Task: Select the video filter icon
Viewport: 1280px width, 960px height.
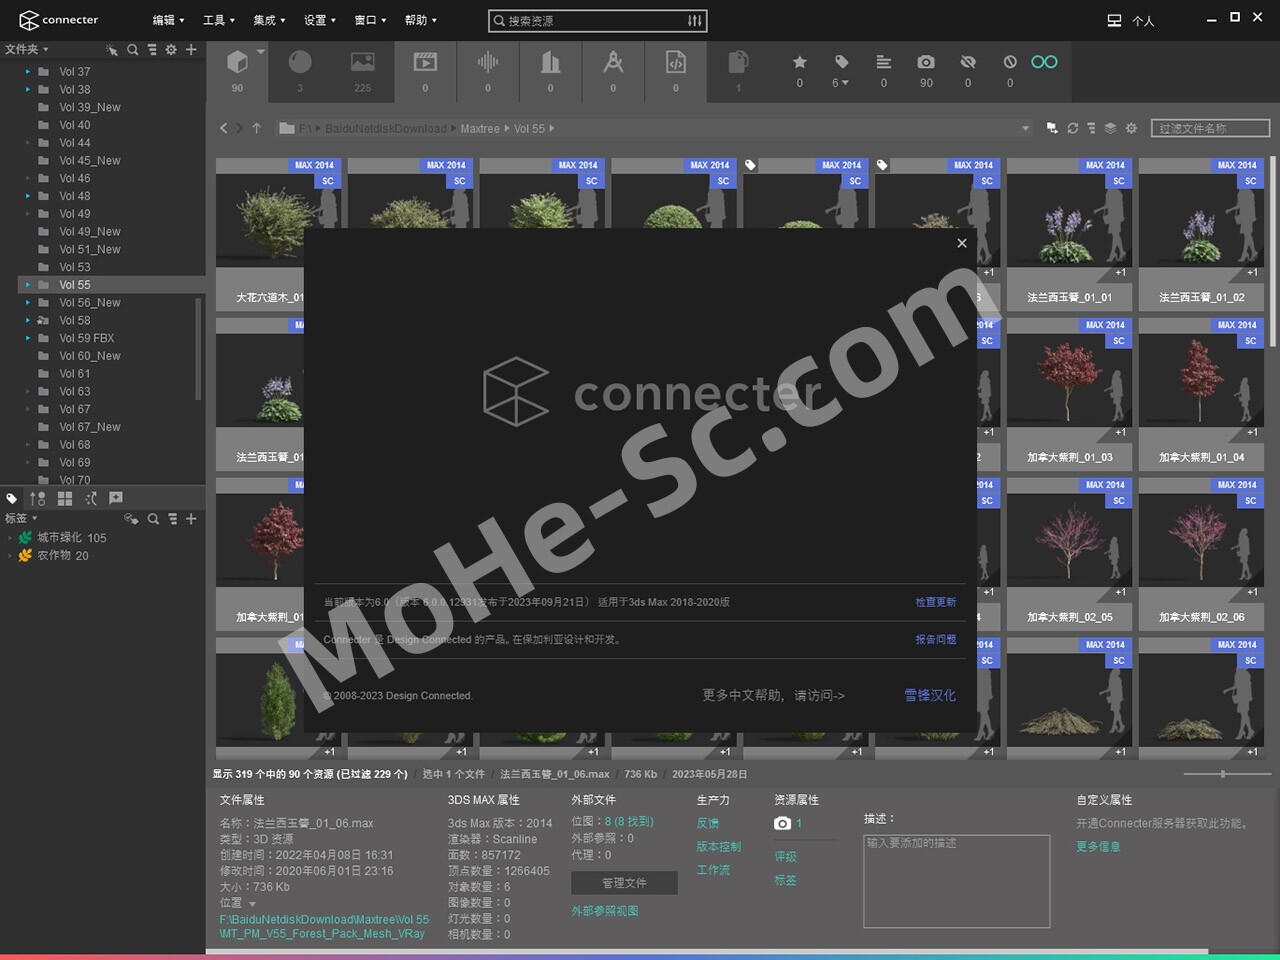Action: click(x=425, y=63)
